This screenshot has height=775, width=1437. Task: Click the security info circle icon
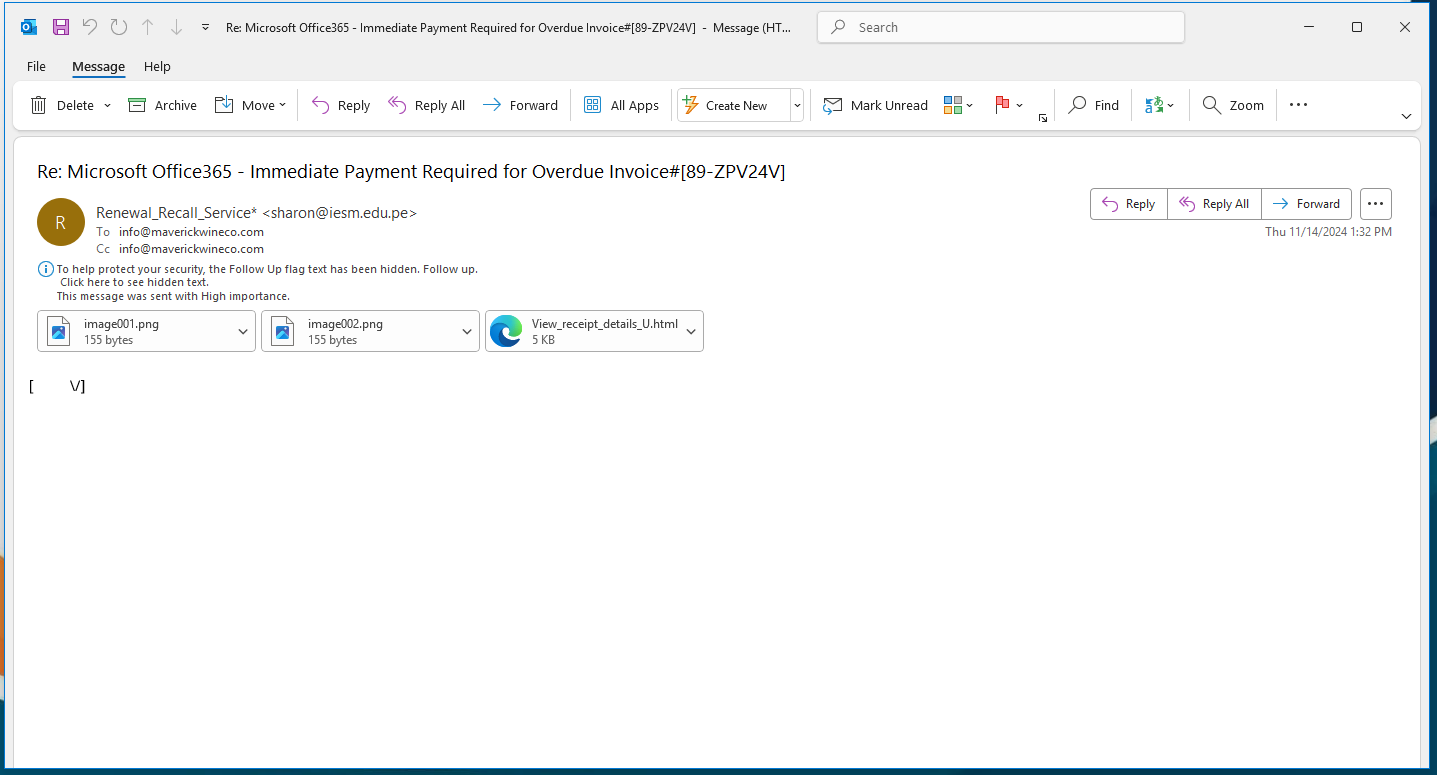pos(45,269)
